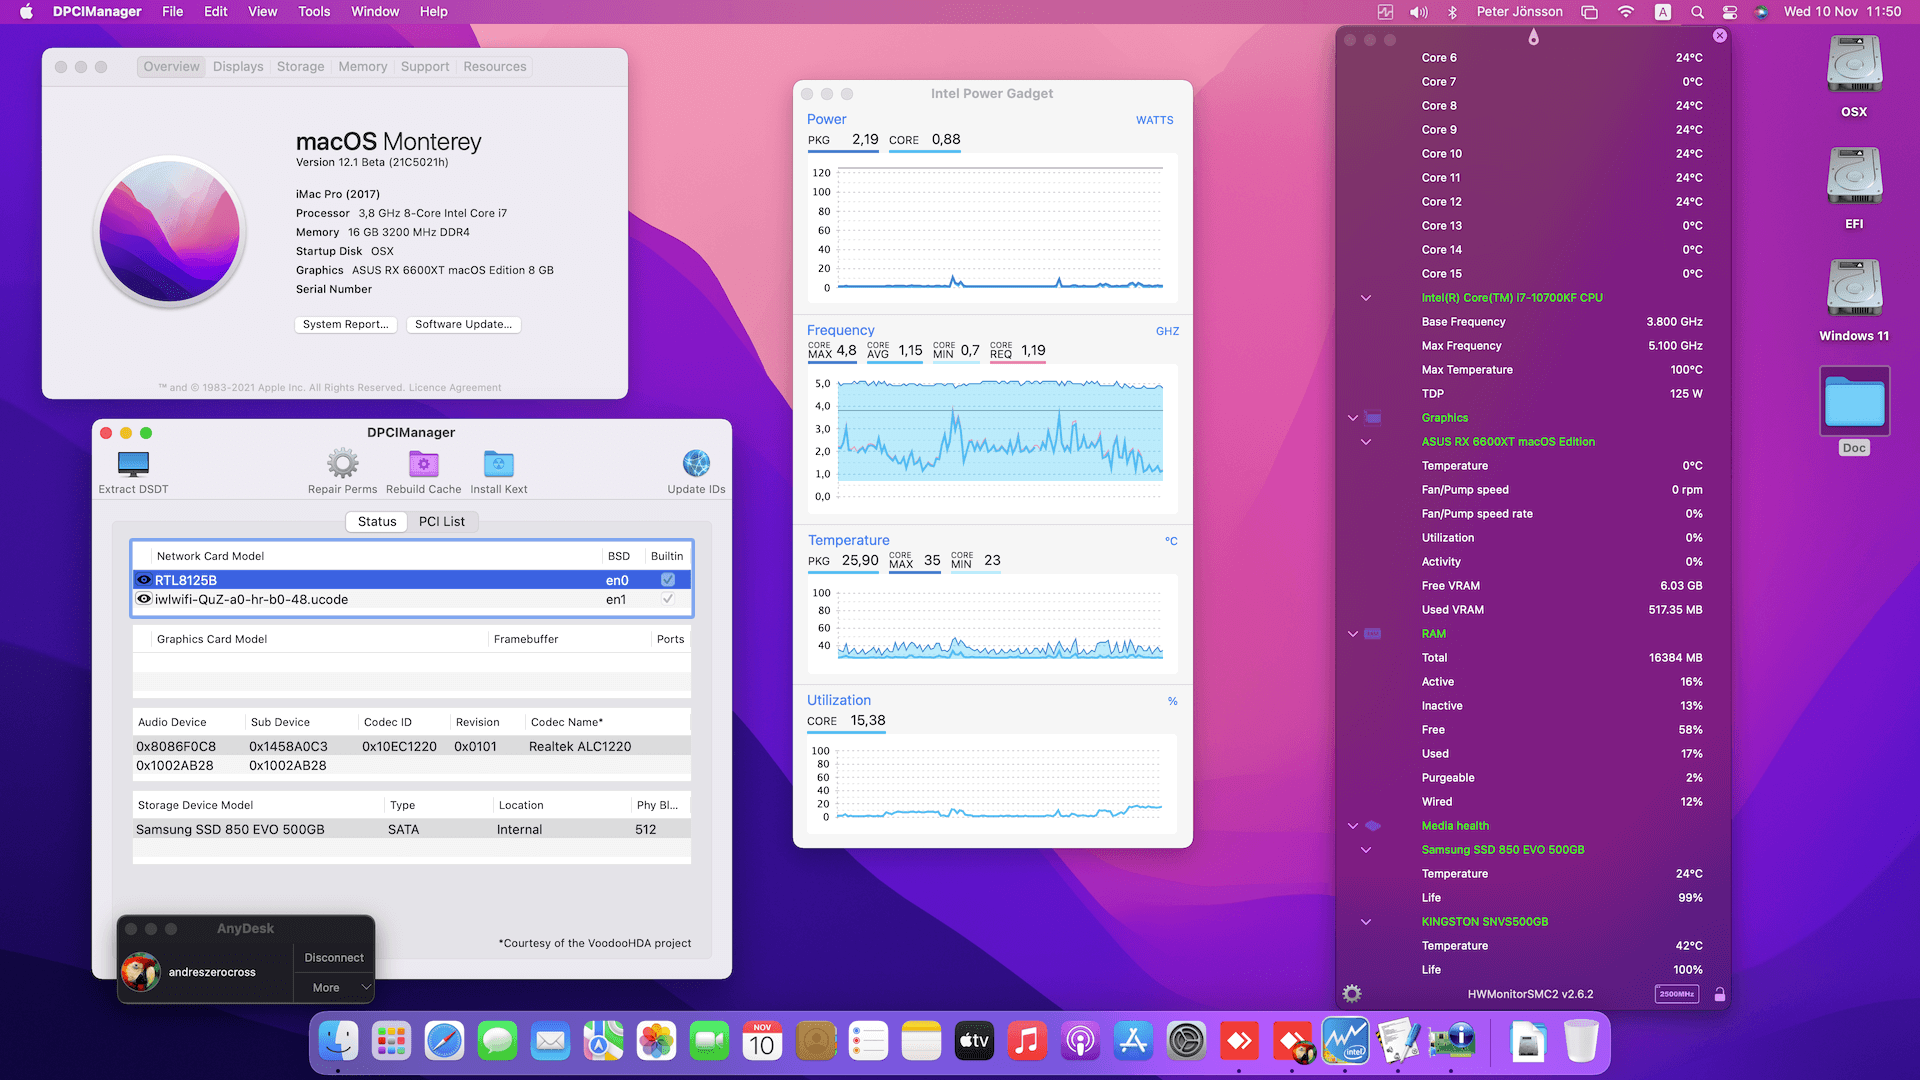Collapse Samsung SSD 850 EVO 500GB group

[x=1366, y=850]
